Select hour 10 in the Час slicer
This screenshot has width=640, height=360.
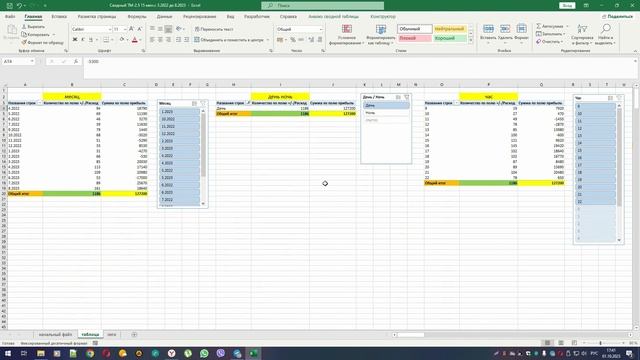click(596, 113)
